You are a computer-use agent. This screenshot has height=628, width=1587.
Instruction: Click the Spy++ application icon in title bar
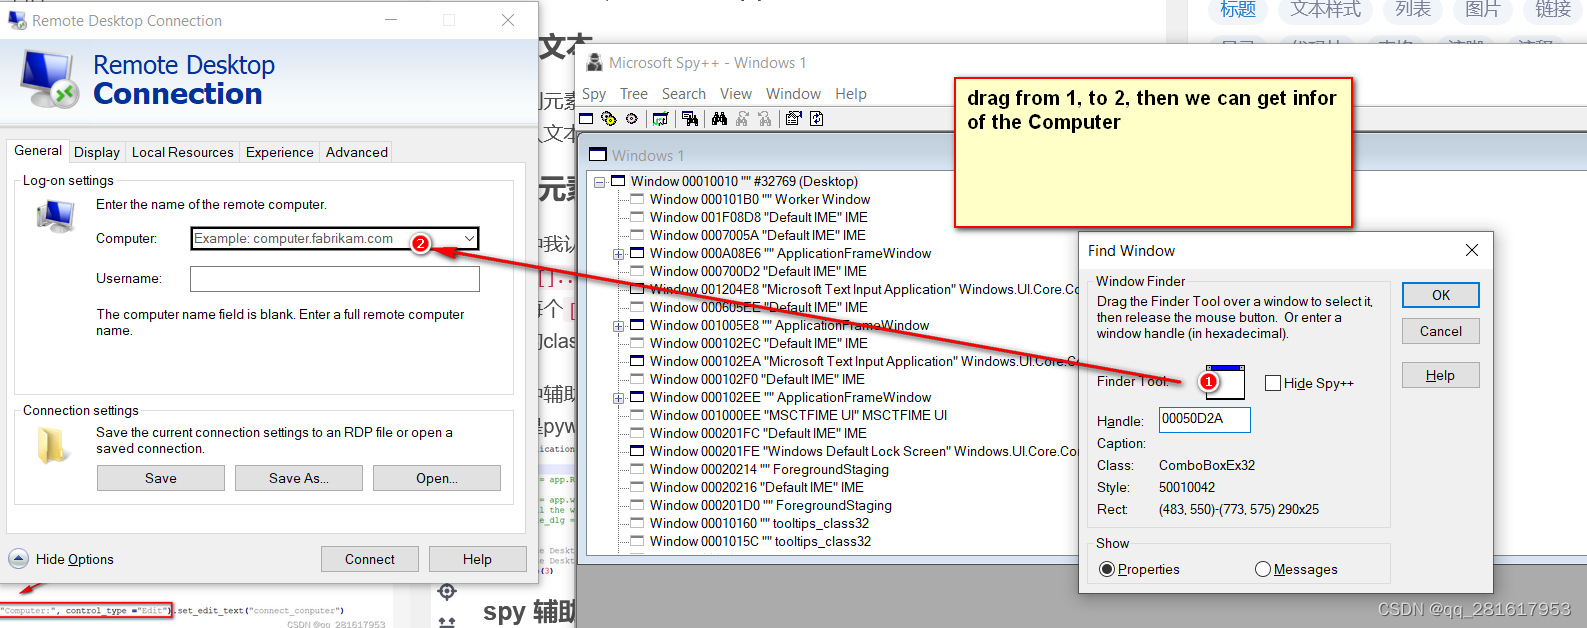(x=594, y=62)
